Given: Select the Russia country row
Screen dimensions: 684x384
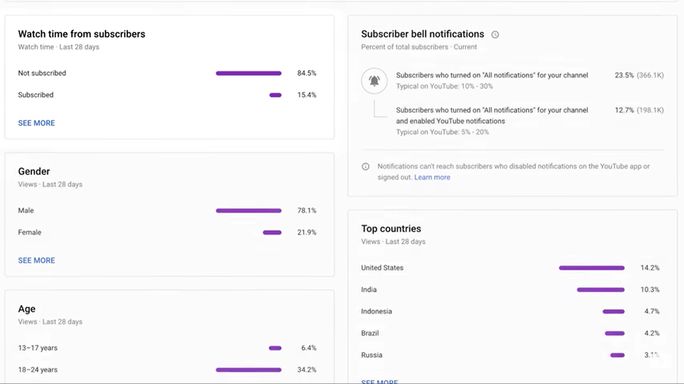Looking at the screenshot, I should [510, 355].
